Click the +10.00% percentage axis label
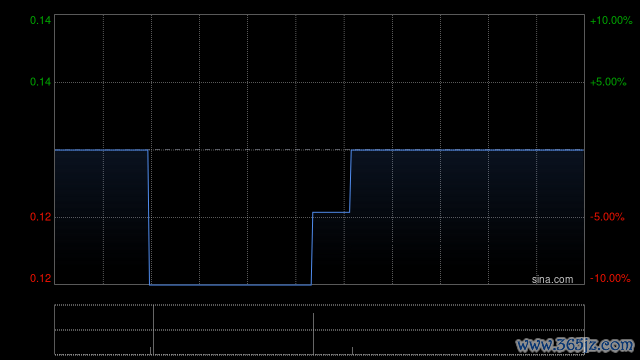 [611, 20]
